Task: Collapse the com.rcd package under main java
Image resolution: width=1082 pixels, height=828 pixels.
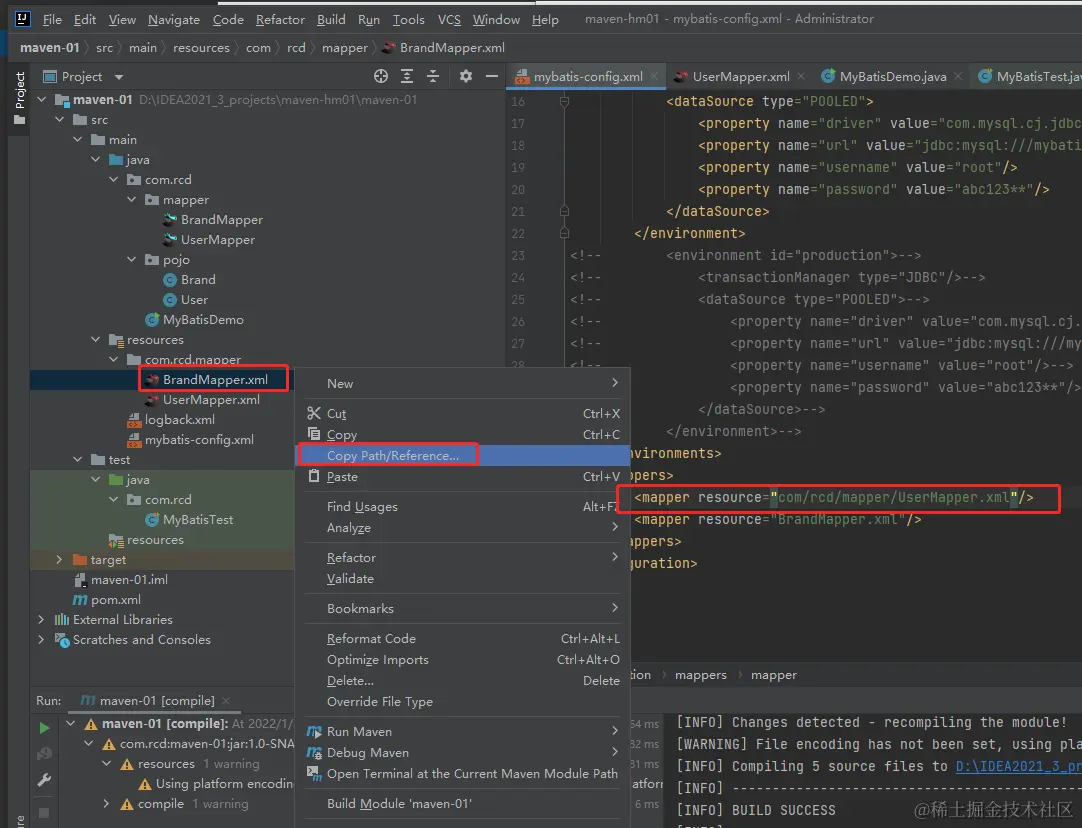Action: 114,179
